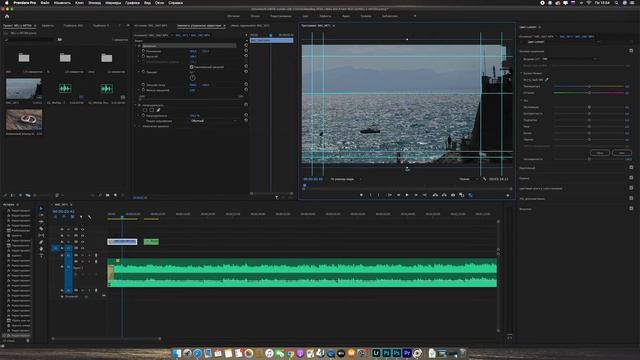This screenshot has width=640, height=360.
Task: Toggle eye icon of topmost video track
Action: click(x=82, y=229)
